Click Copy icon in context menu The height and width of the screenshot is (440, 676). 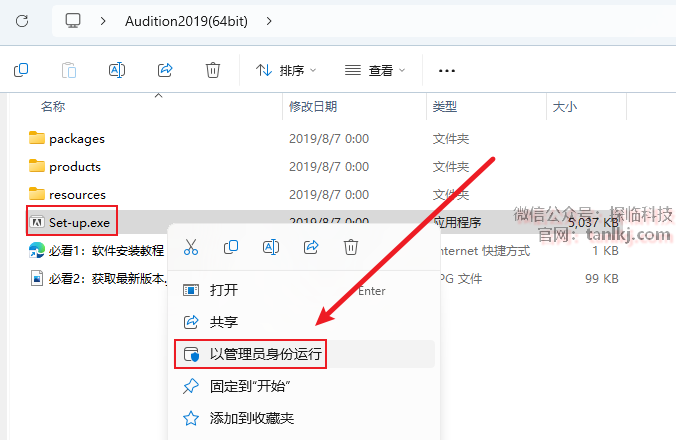pos(231,247)
